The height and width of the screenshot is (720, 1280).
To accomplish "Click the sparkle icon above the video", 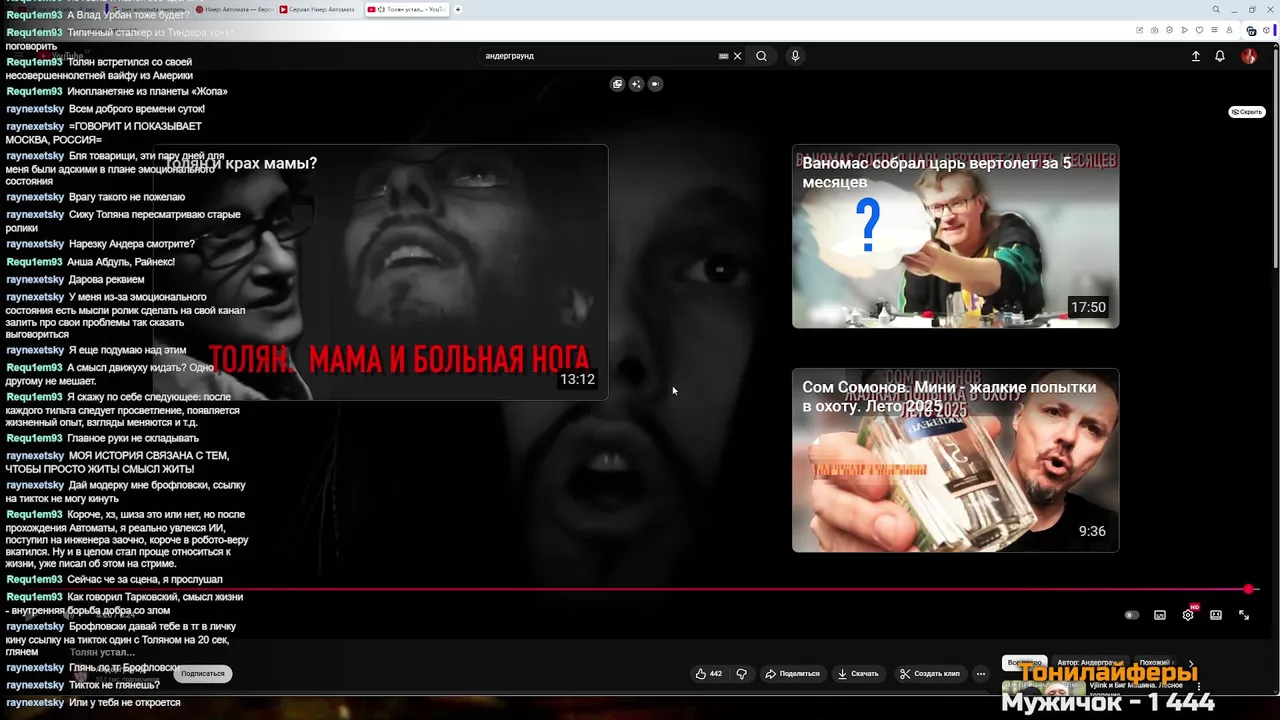I will tap(636, 84).
